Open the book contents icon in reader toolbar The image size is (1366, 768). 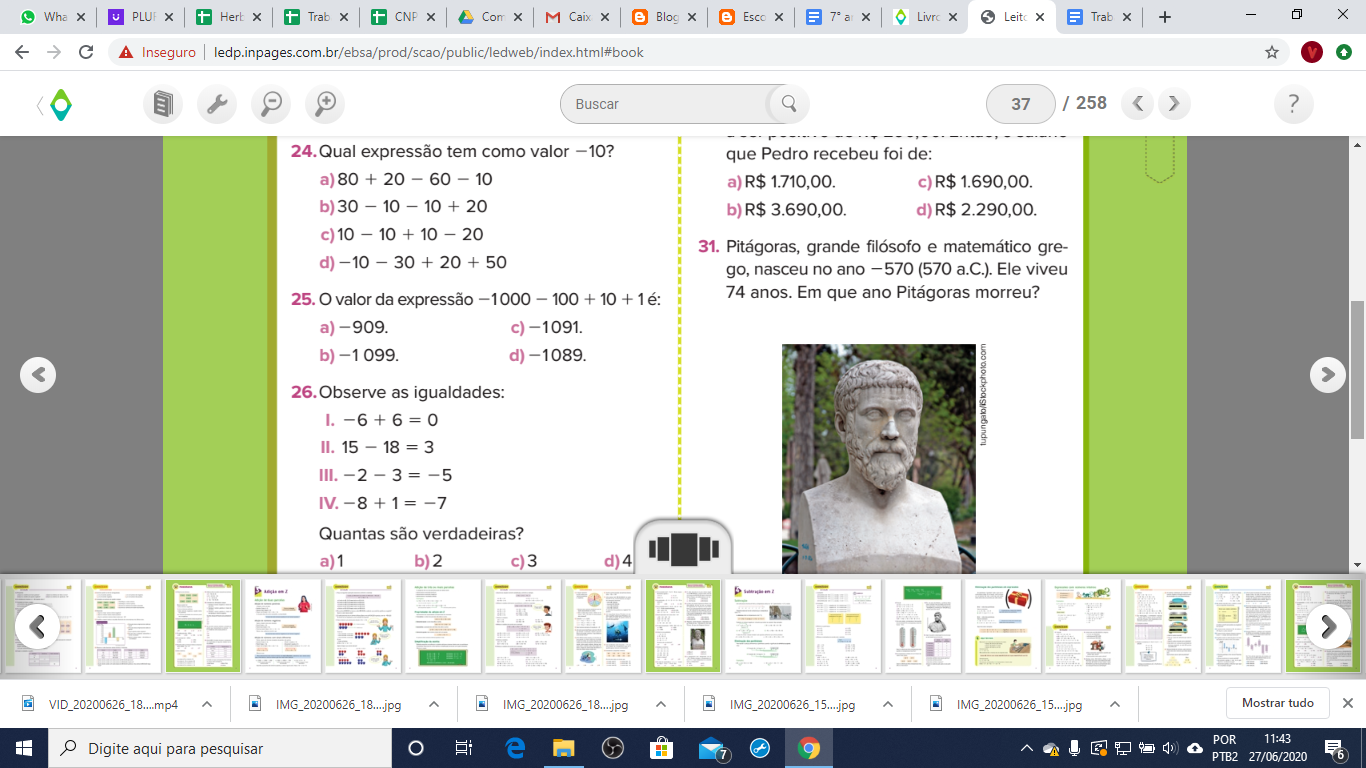[x=163, y=104]
